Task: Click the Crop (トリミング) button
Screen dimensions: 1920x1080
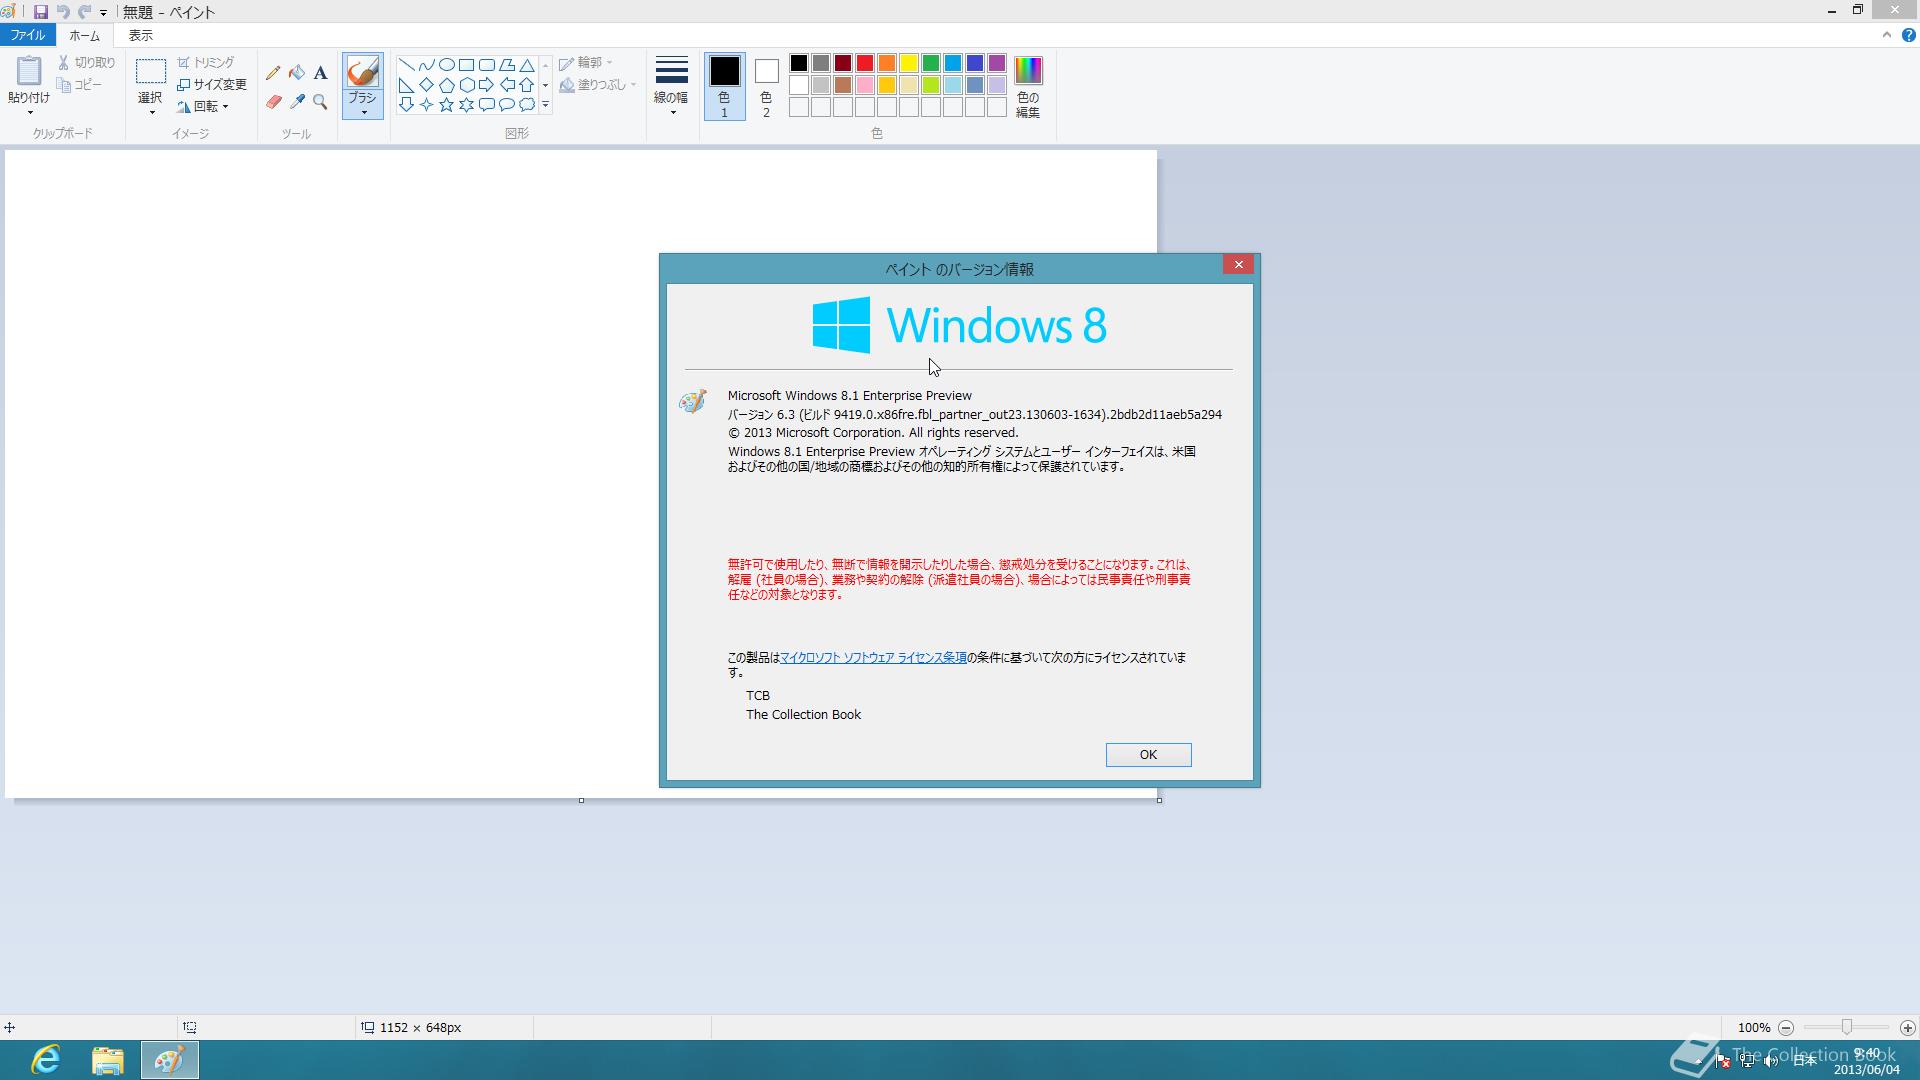Action: [x=205, y=62]
